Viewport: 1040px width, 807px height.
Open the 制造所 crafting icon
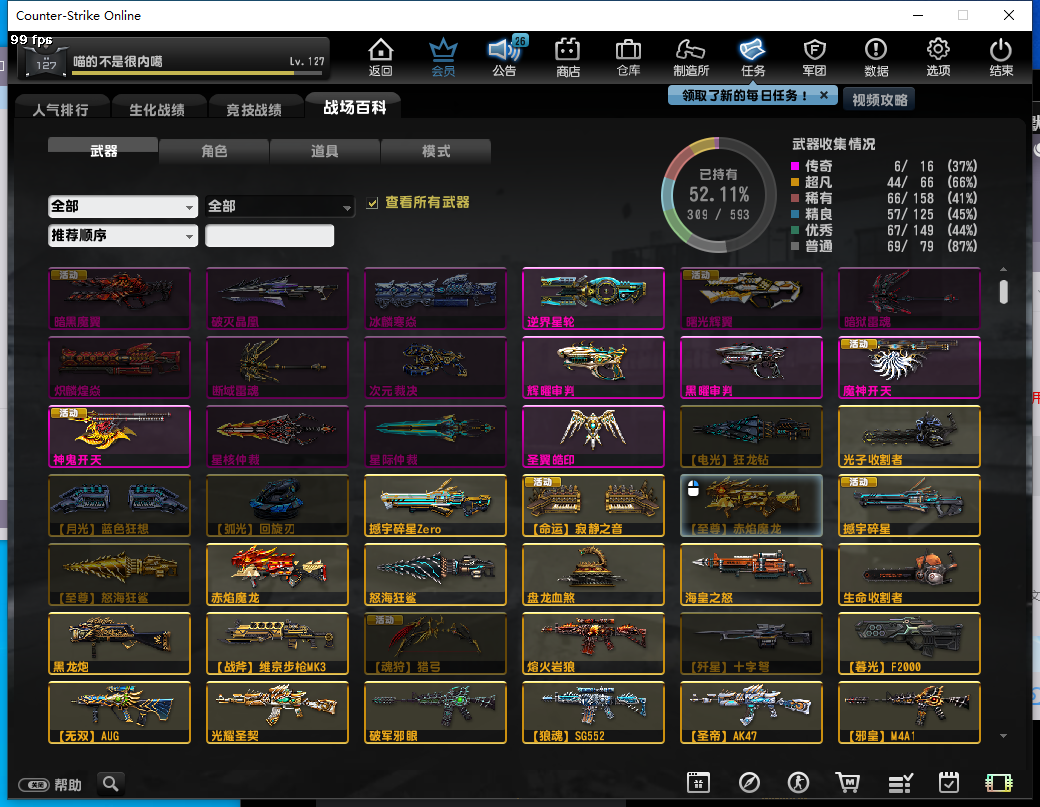tap(690, 57)
